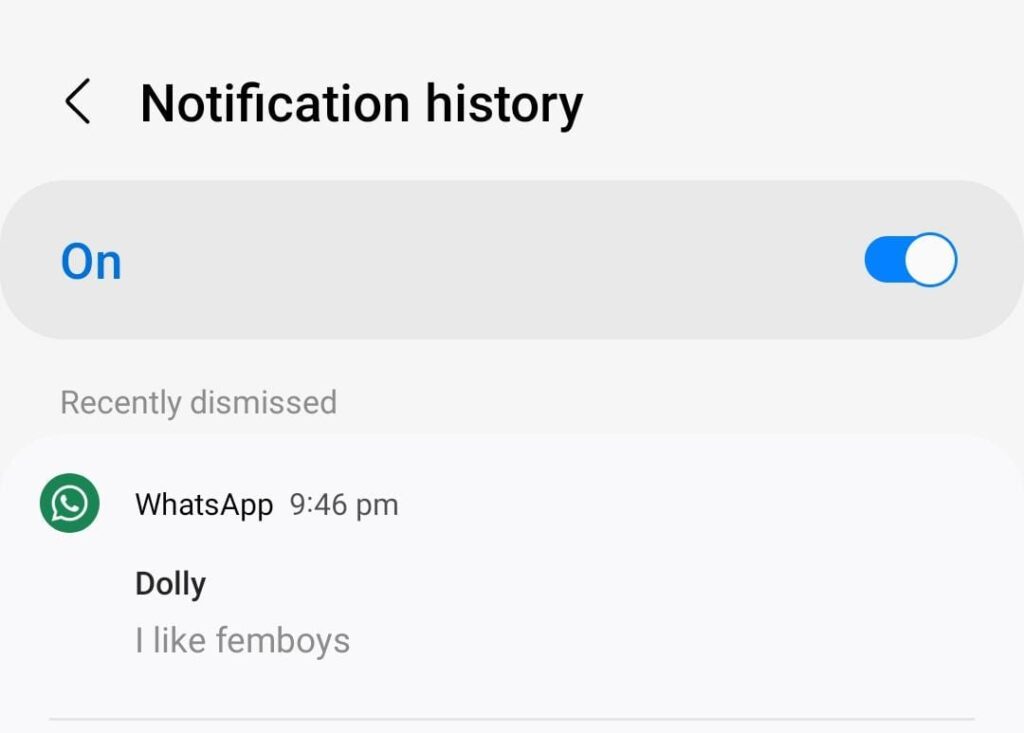1024x733 pixels.
Task: Tap empty header area right of title
Action: click(800, 104)
